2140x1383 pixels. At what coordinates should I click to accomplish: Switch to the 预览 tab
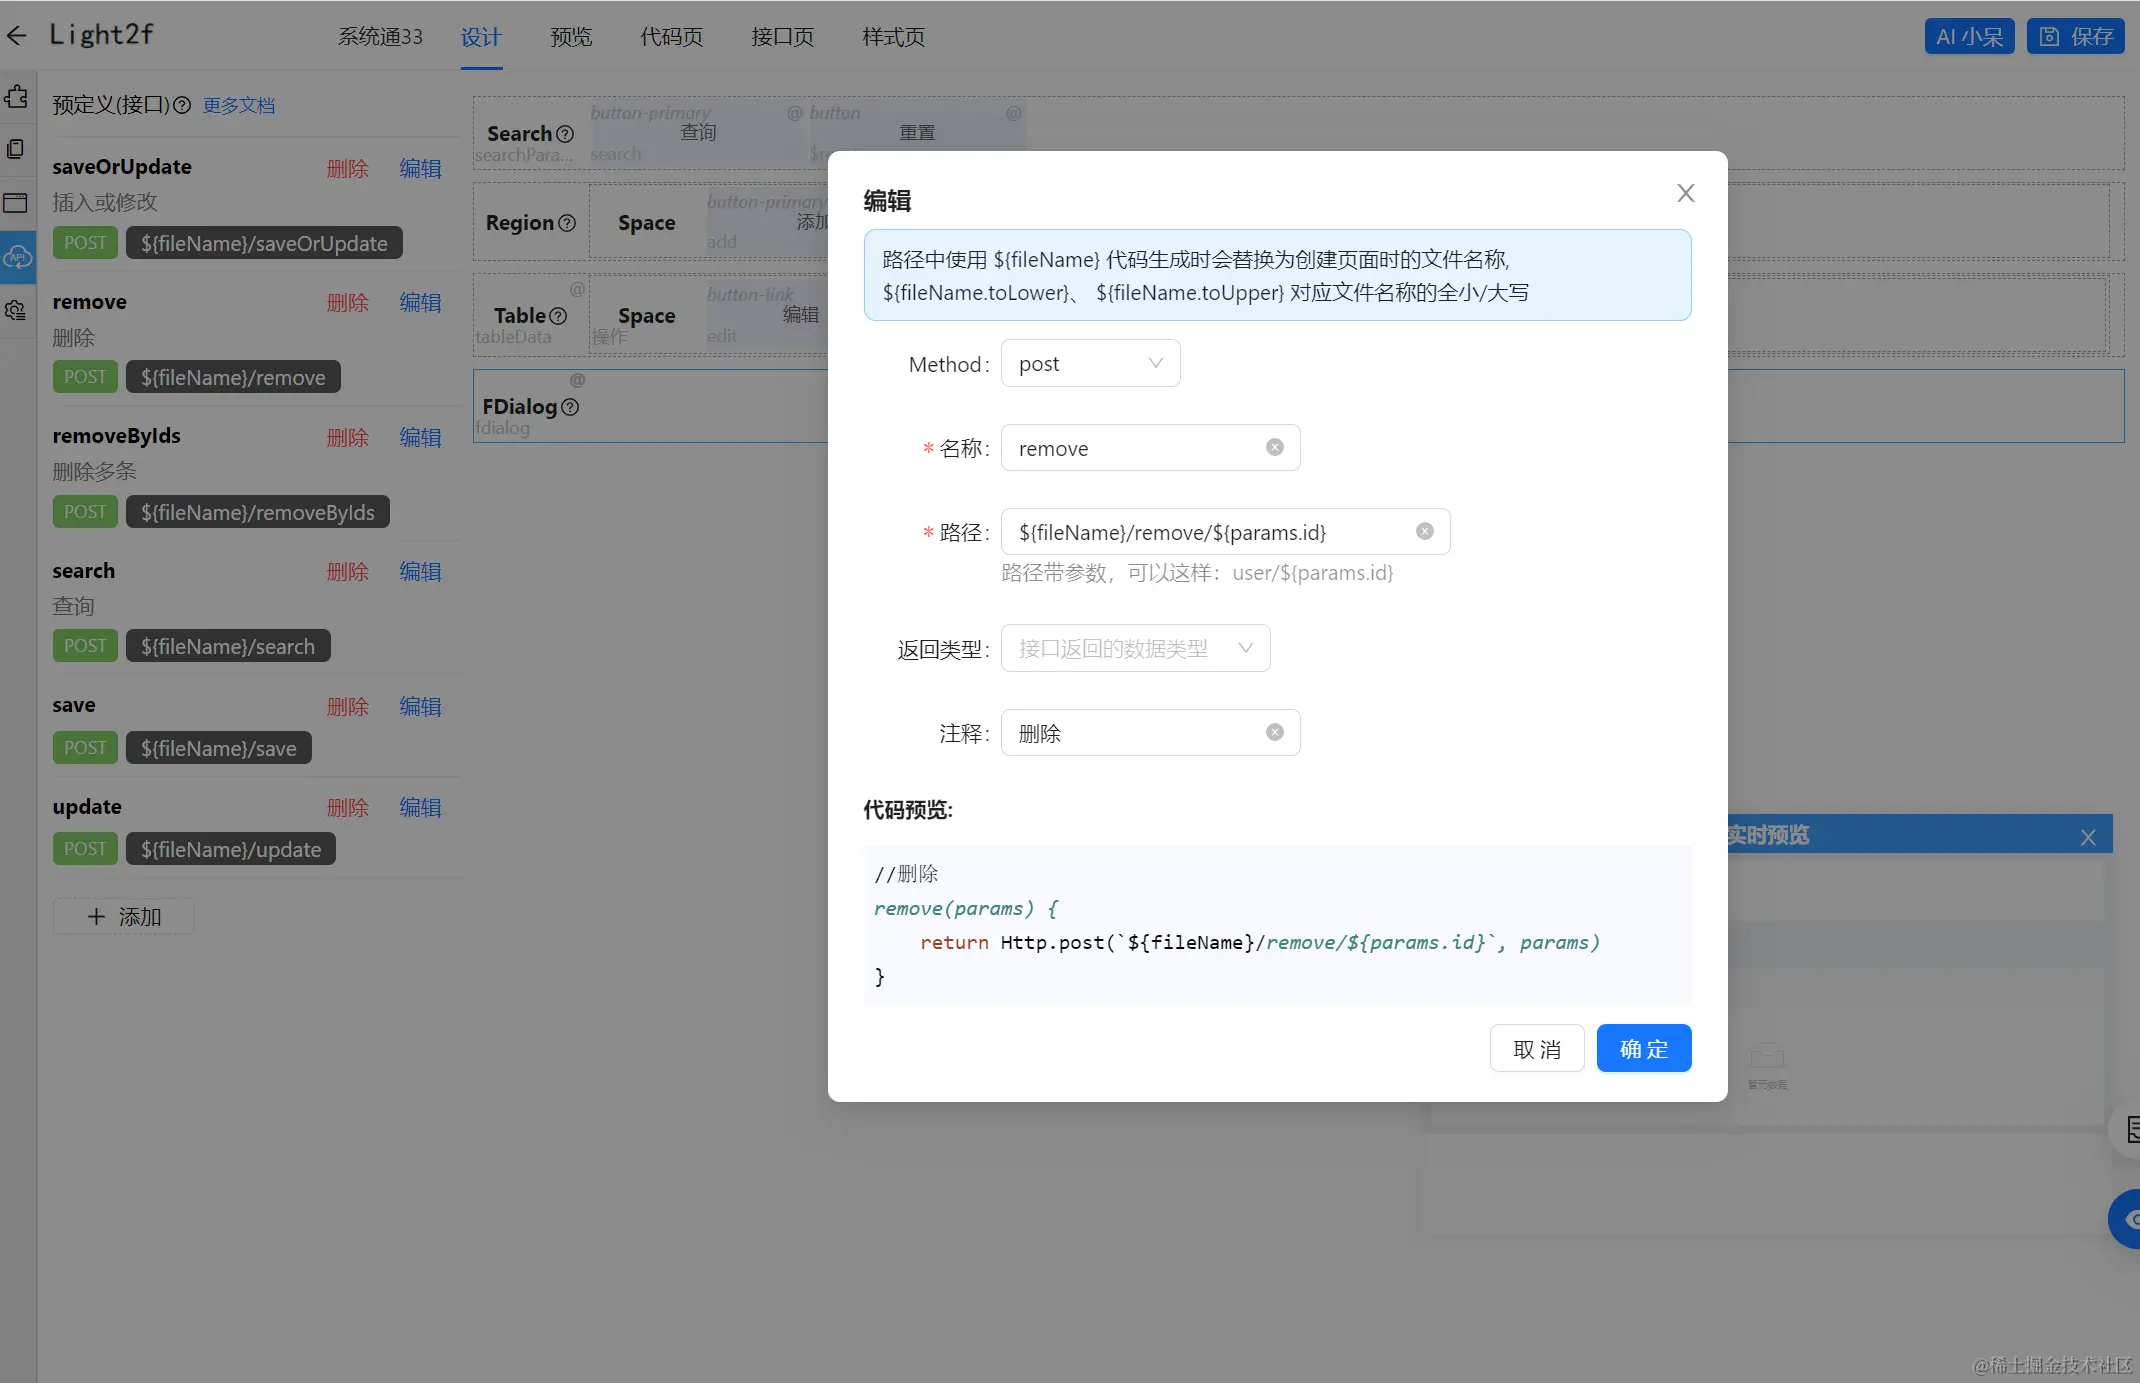(571, 37)
